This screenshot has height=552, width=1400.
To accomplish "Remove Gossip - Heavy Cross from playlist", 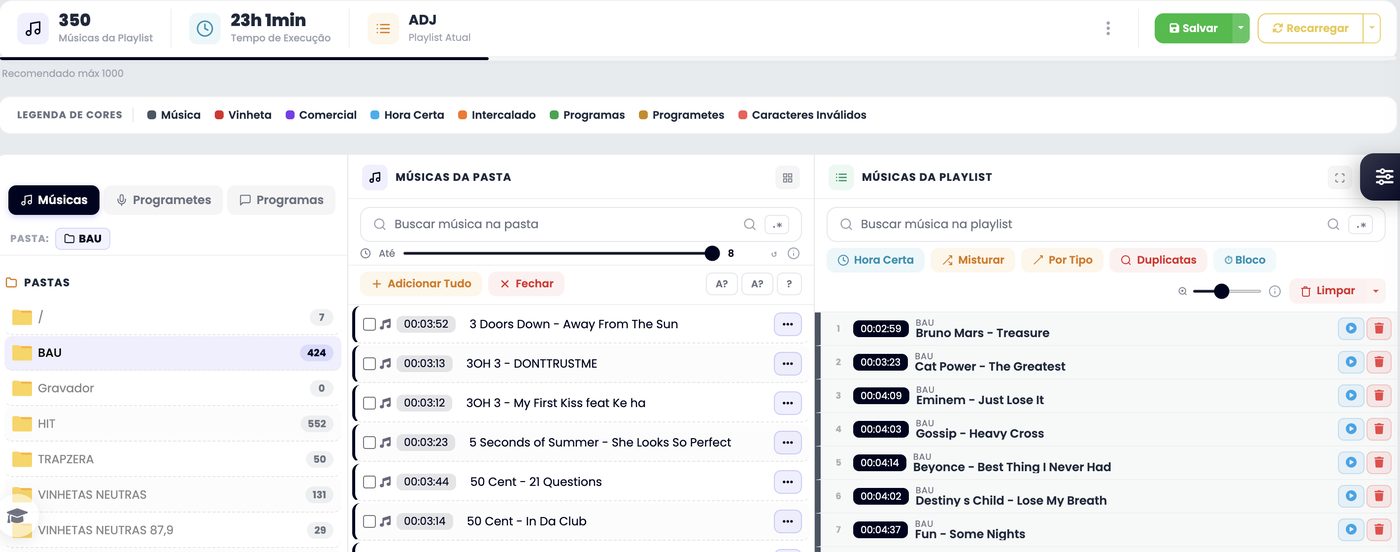I will 1379,429.
